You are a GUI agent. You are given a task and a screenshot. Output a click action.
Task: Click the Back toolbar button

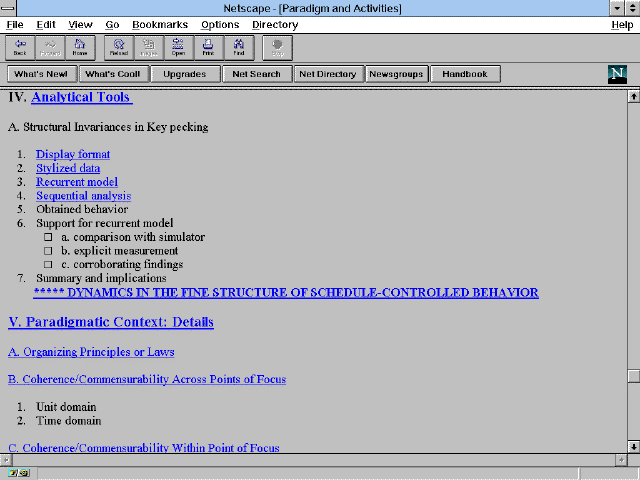(x=20, y=48)
